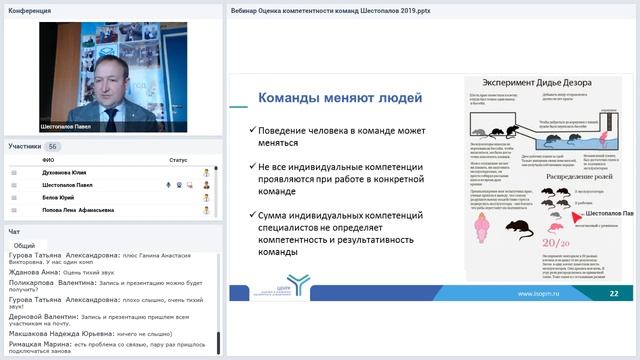Click presenter avatar icon in Шестопалов Павел row
The height and width of the screenshot is (360, 640).
coord(207,185)
